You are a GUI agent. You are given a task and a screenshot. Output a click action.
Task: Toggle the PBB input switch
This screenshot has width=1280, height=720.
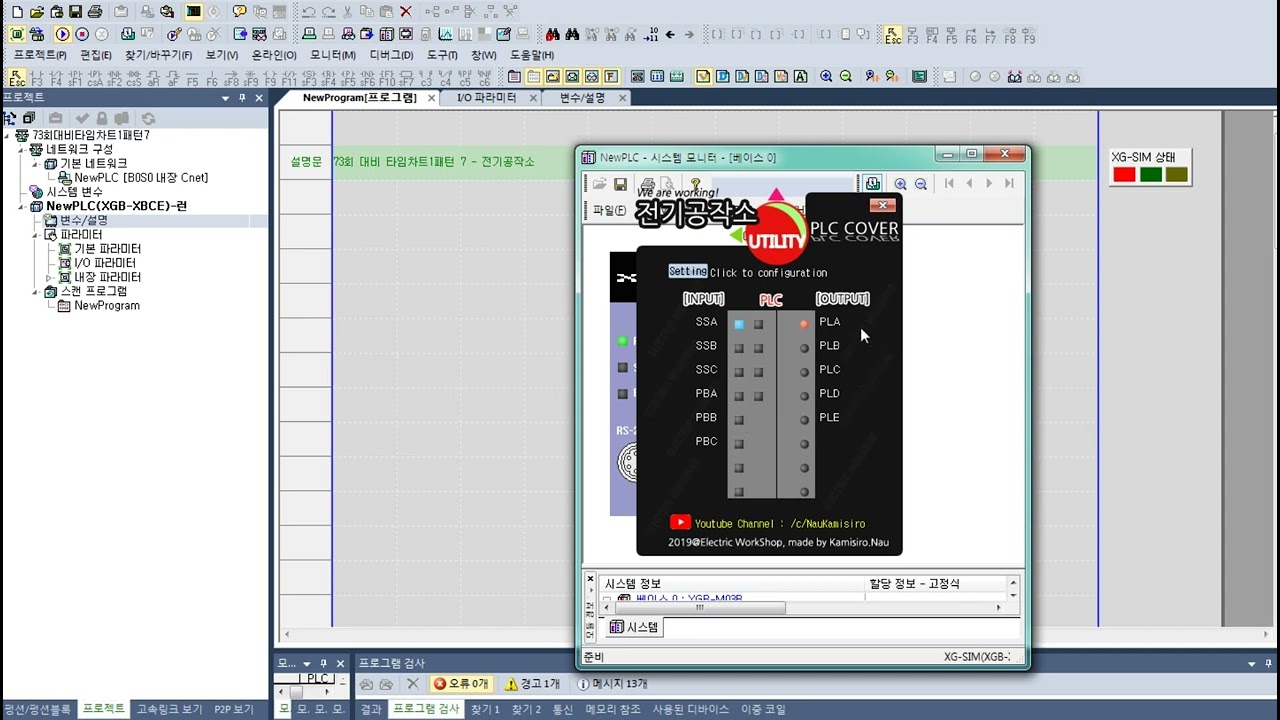(x=739, y=420)
